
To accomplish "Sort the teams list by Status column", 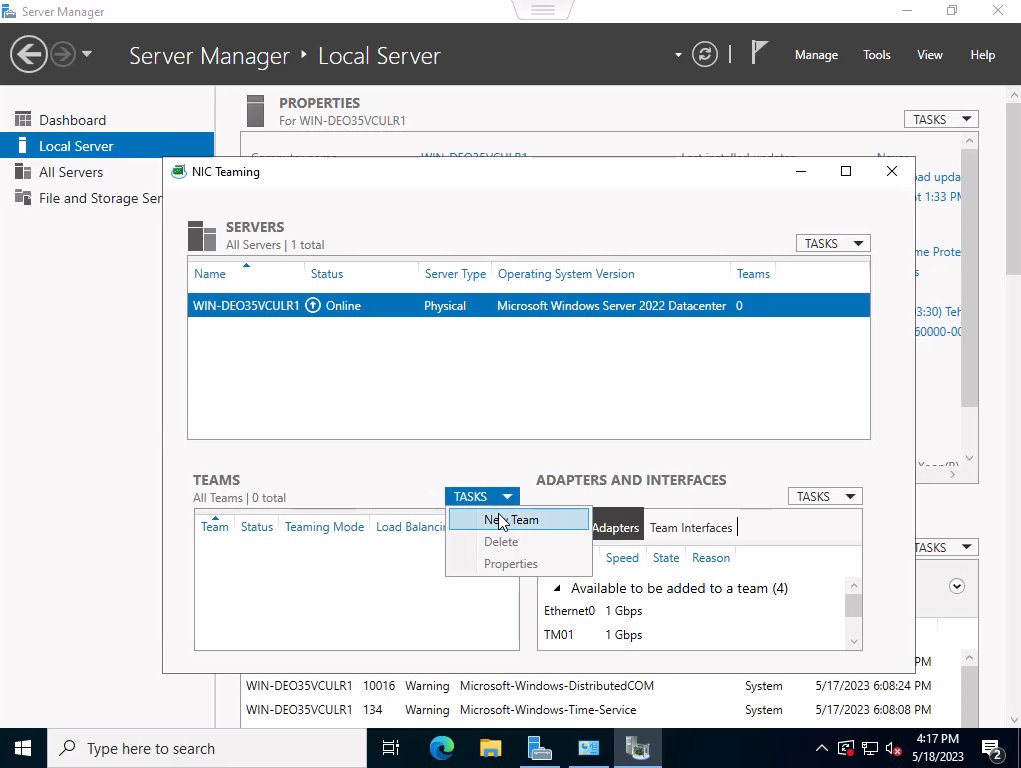I will pyautogui.click(x=257, y=526).
